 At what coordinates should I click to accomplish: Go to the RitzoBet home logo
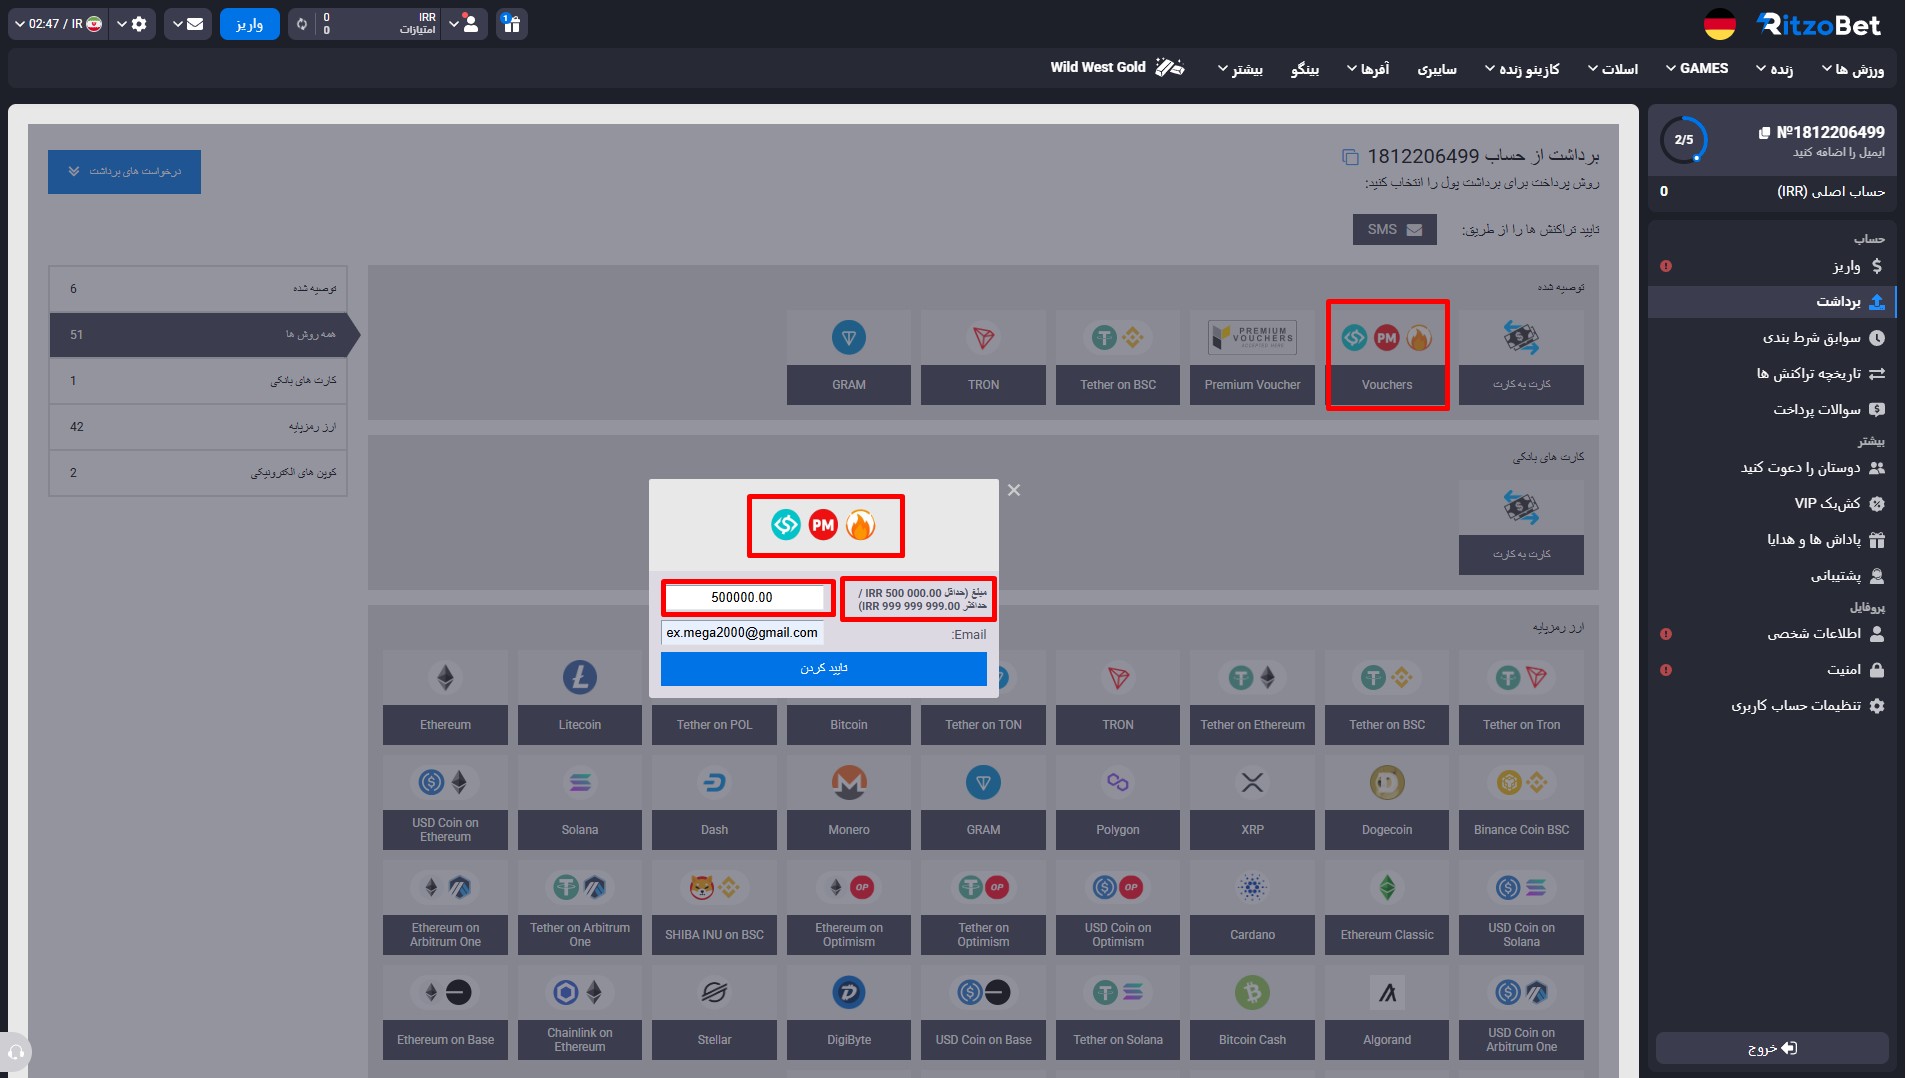[1820, 24]
